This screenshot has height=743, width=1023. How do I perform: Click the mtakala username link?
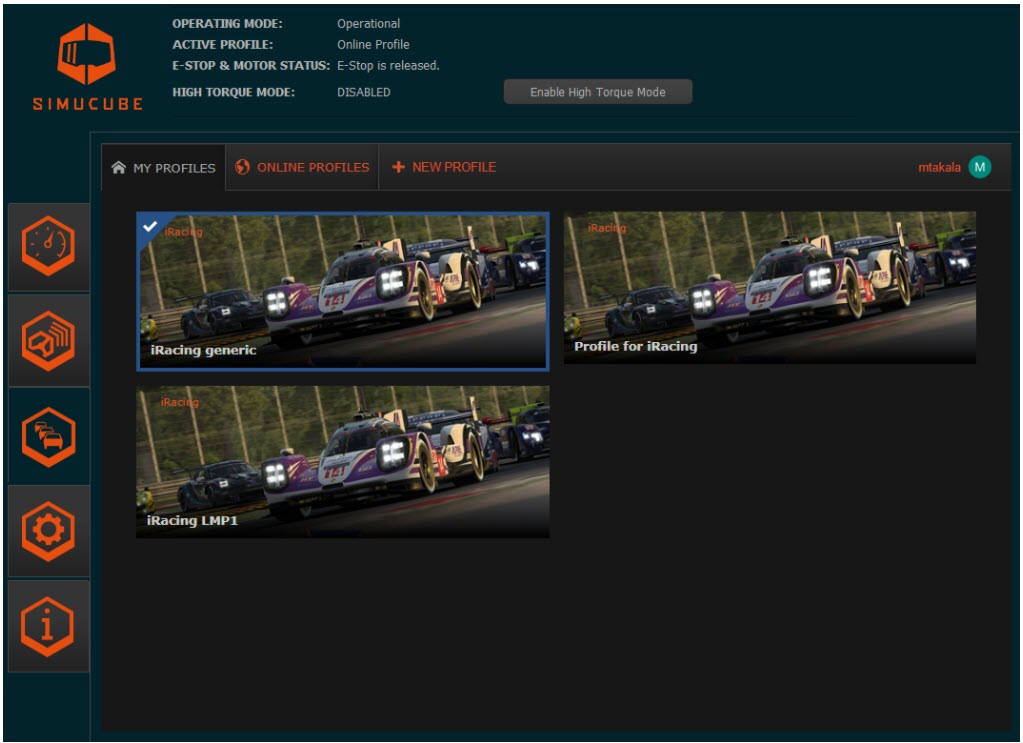[939, 168]
